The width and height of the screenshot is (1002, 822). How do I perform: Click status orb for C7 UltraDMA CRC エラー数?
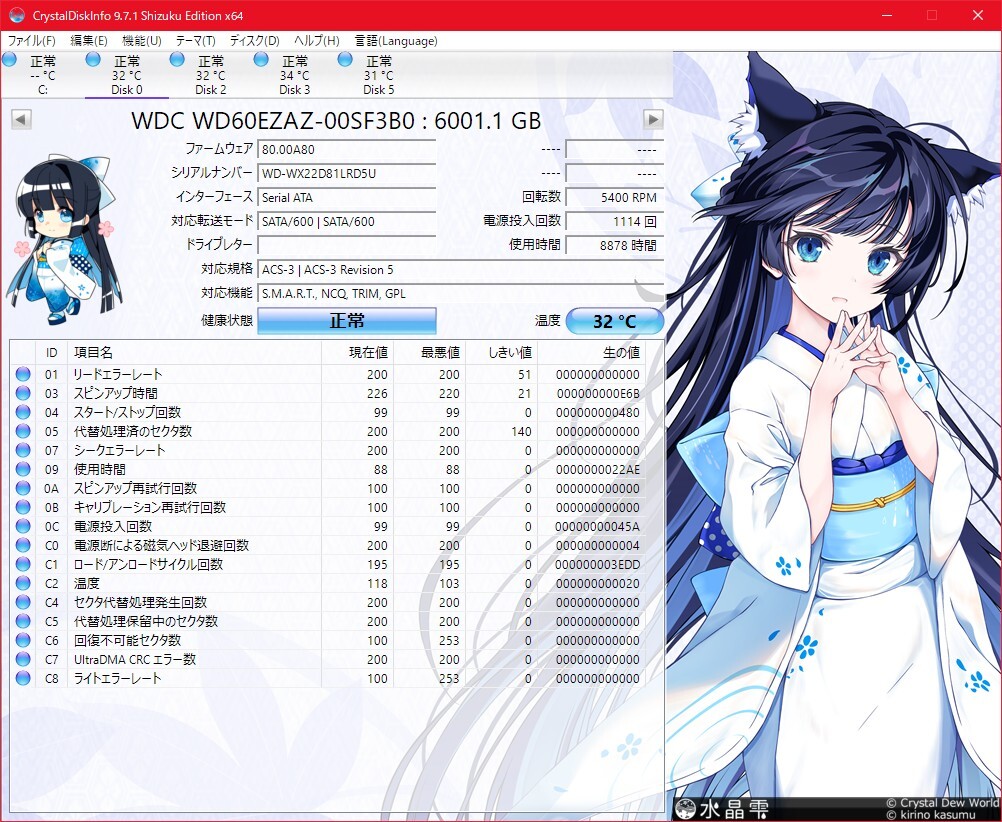pyautogui.click(x=23, y=659)
